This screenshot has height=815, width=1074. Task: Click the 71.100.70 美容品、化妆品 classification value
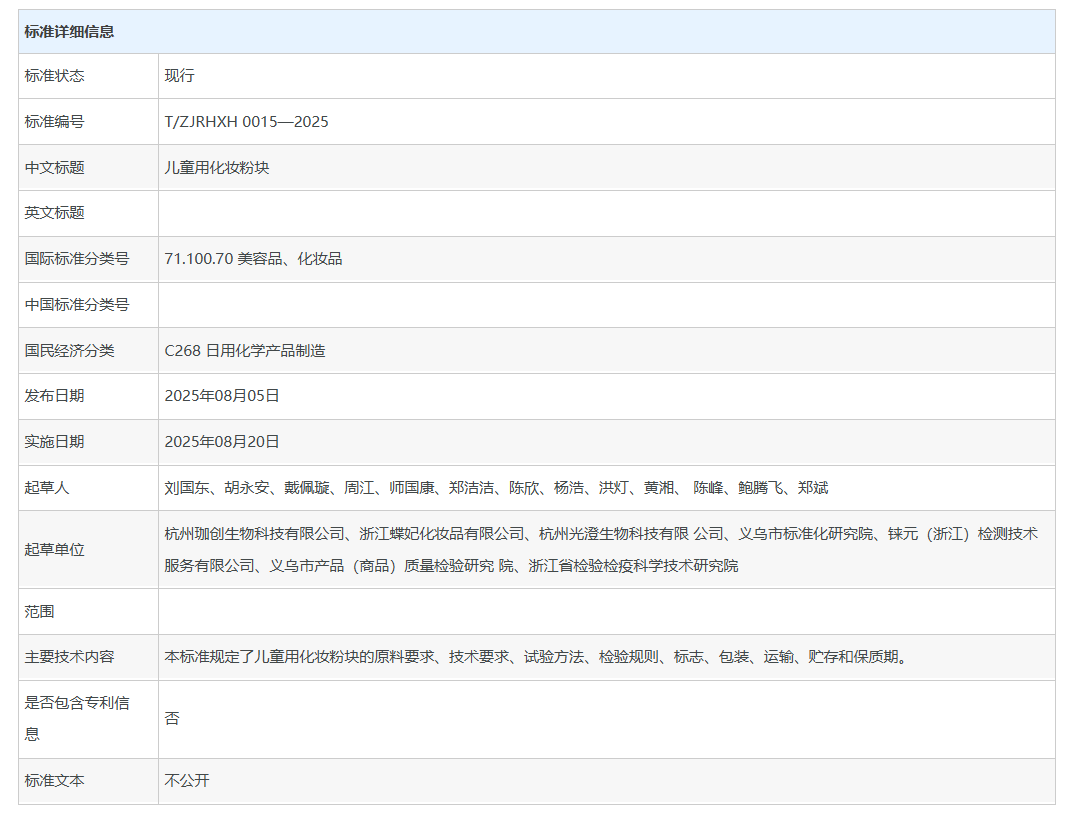coord(253,259)
